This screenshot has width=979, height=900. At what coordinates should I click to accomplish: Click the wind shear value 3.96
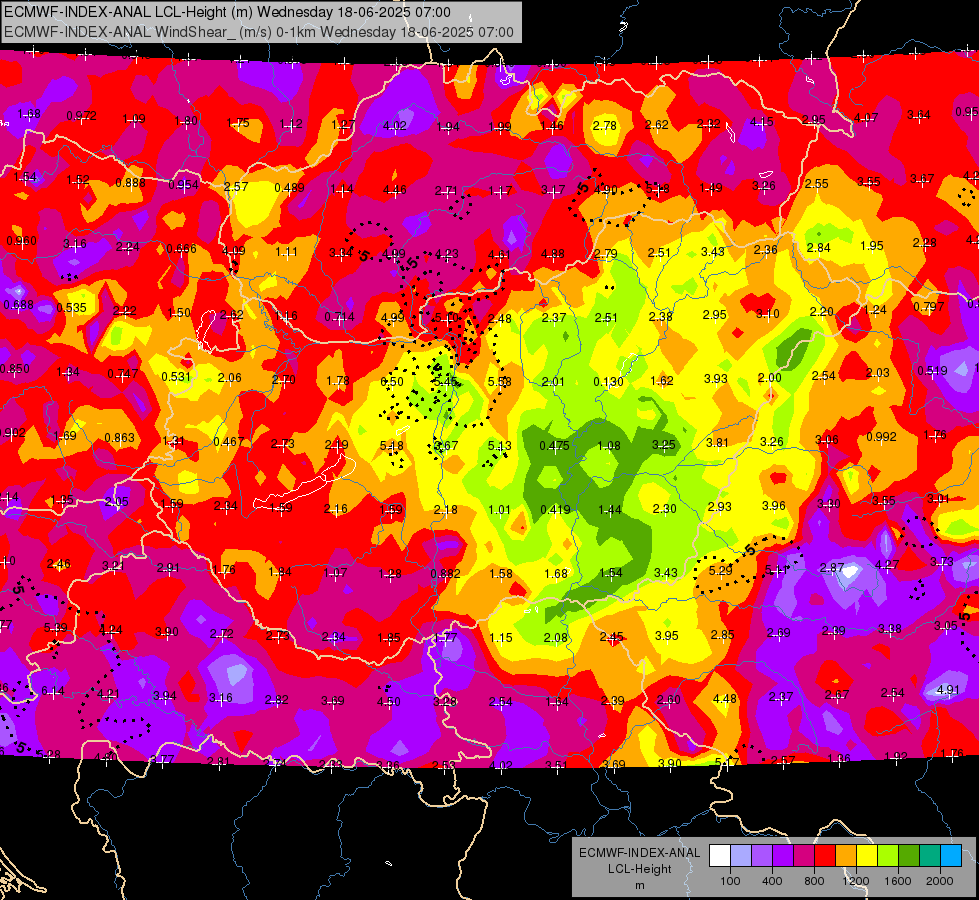point(774,505)
